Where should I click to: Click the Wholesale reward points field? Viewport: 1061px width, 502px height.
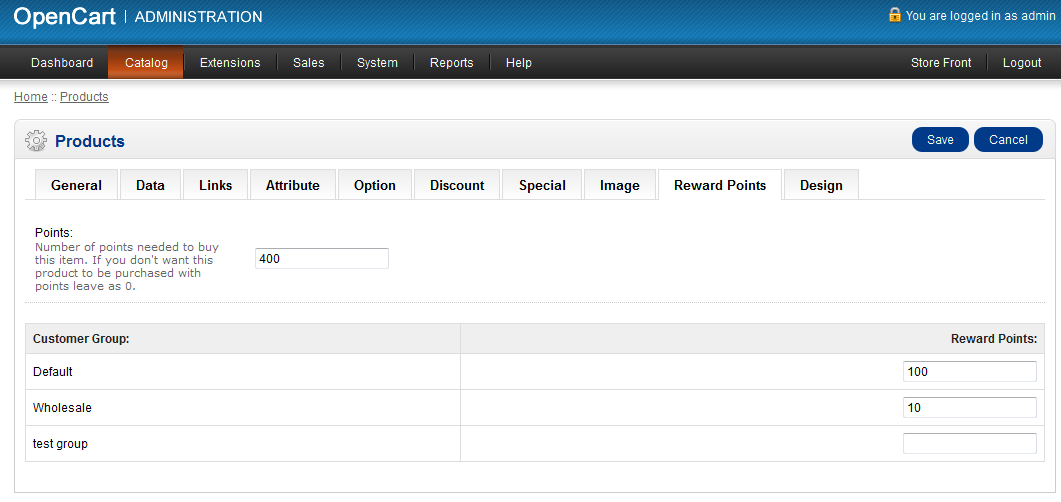(x=969, y=408)
